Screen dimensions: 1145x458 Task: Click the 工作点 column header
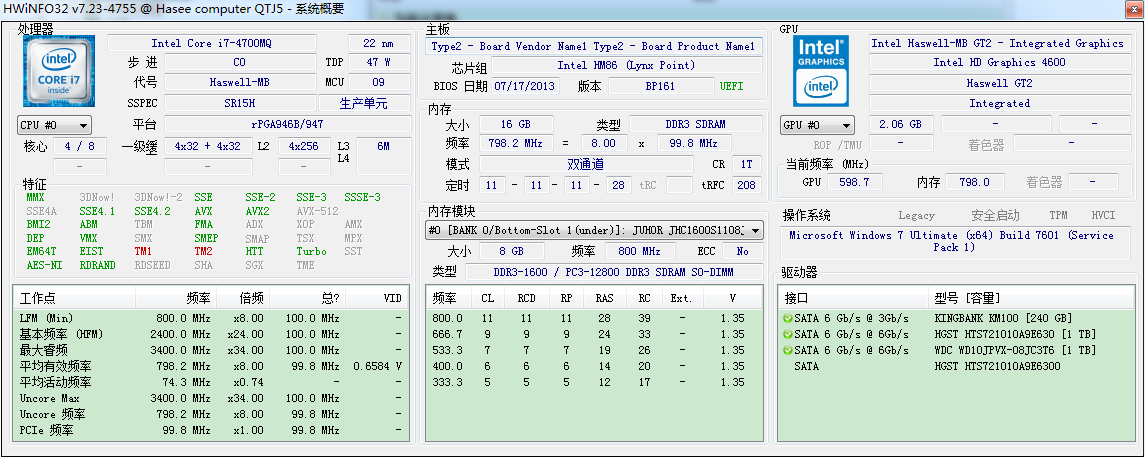74,298
